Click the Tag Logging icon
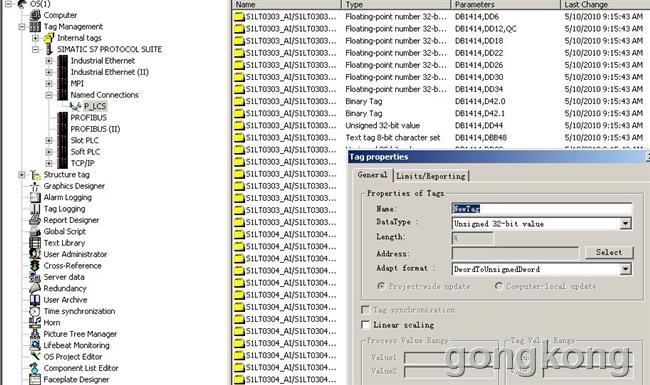 (35, 209)
